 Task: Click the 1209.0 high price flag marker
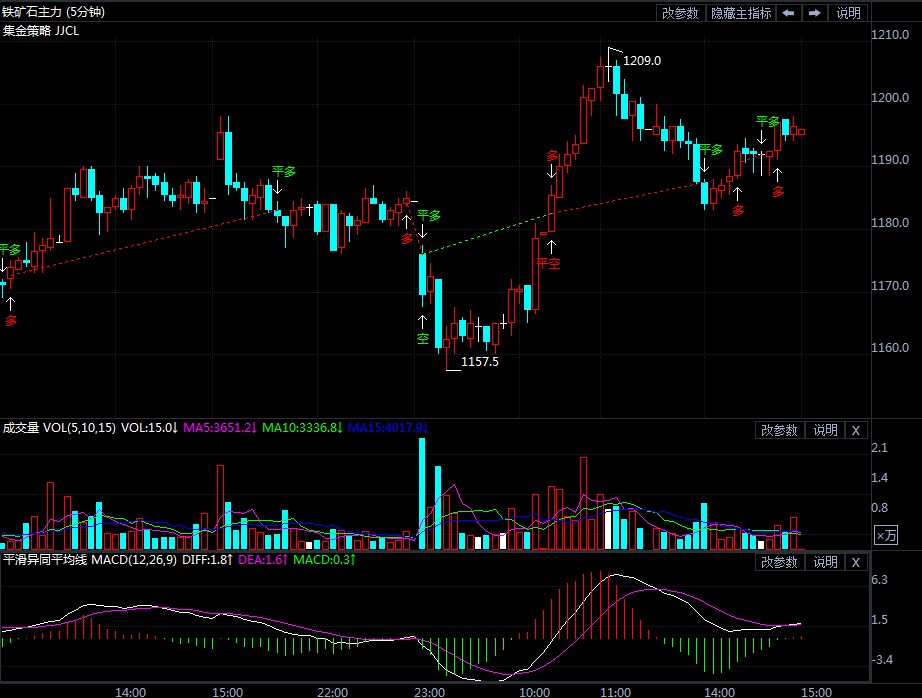click(x=641, y=61)
